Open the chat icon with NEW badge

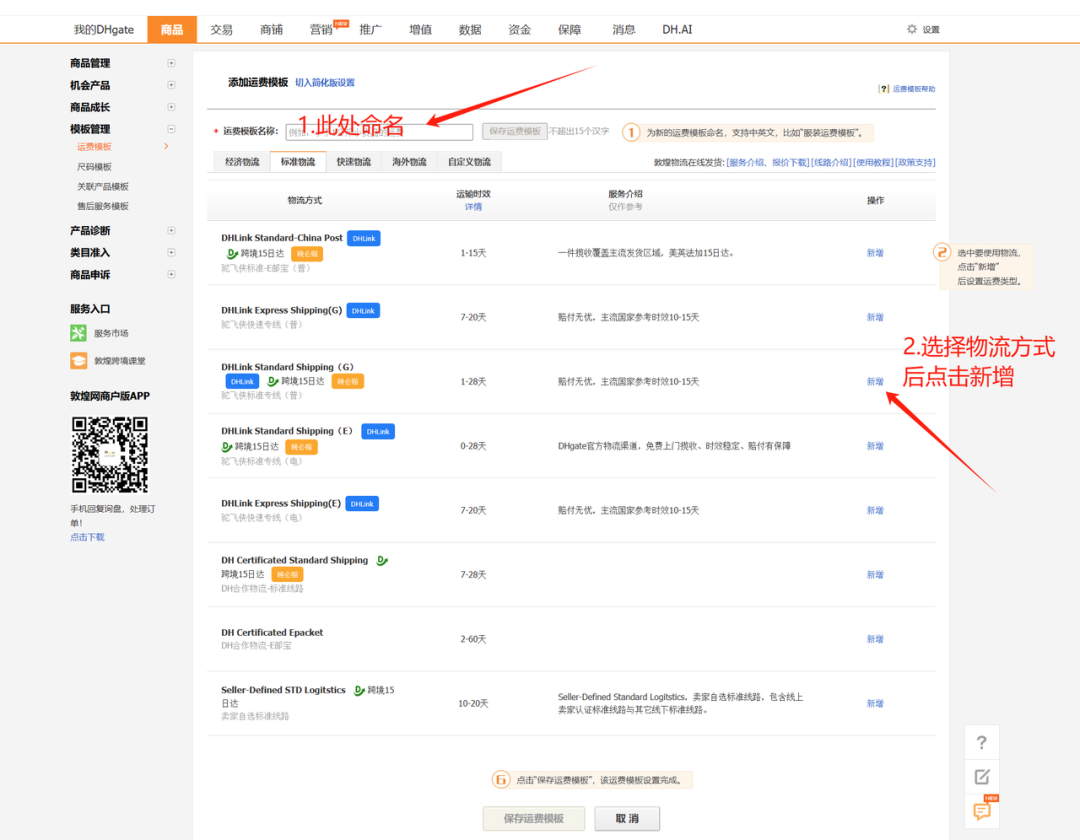(x=981, y=810)
